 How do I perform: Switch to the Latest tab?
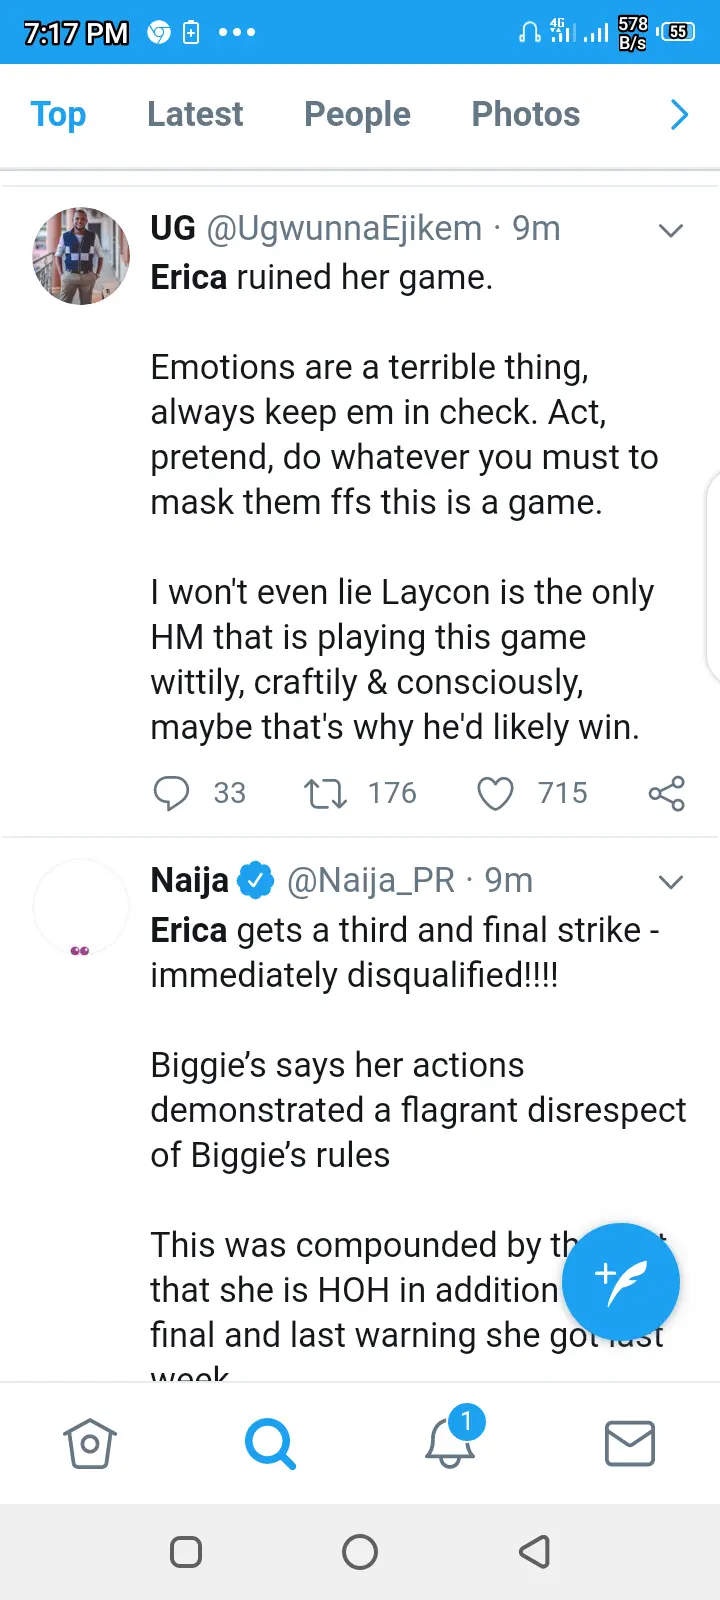coord(195,114)
